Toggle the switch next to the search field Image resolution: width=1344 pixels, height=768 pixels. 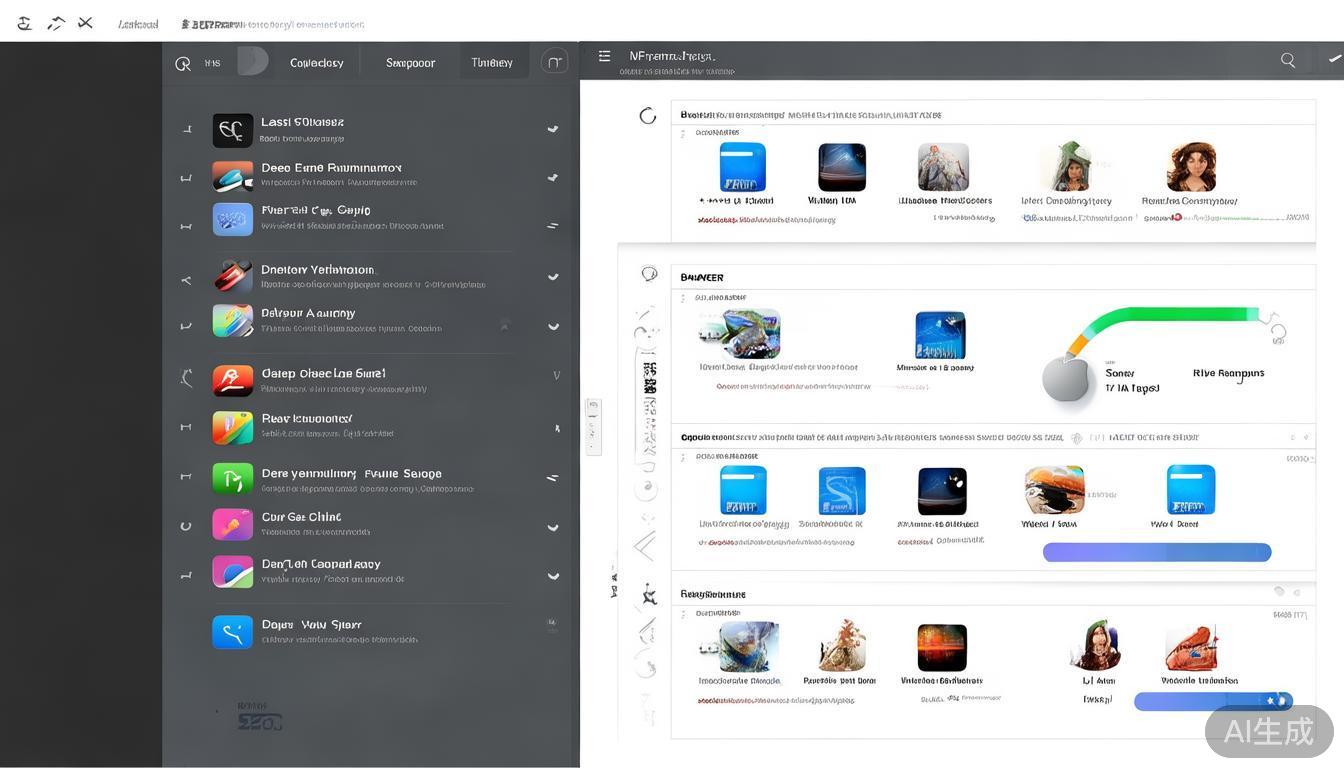pos(252,62)
